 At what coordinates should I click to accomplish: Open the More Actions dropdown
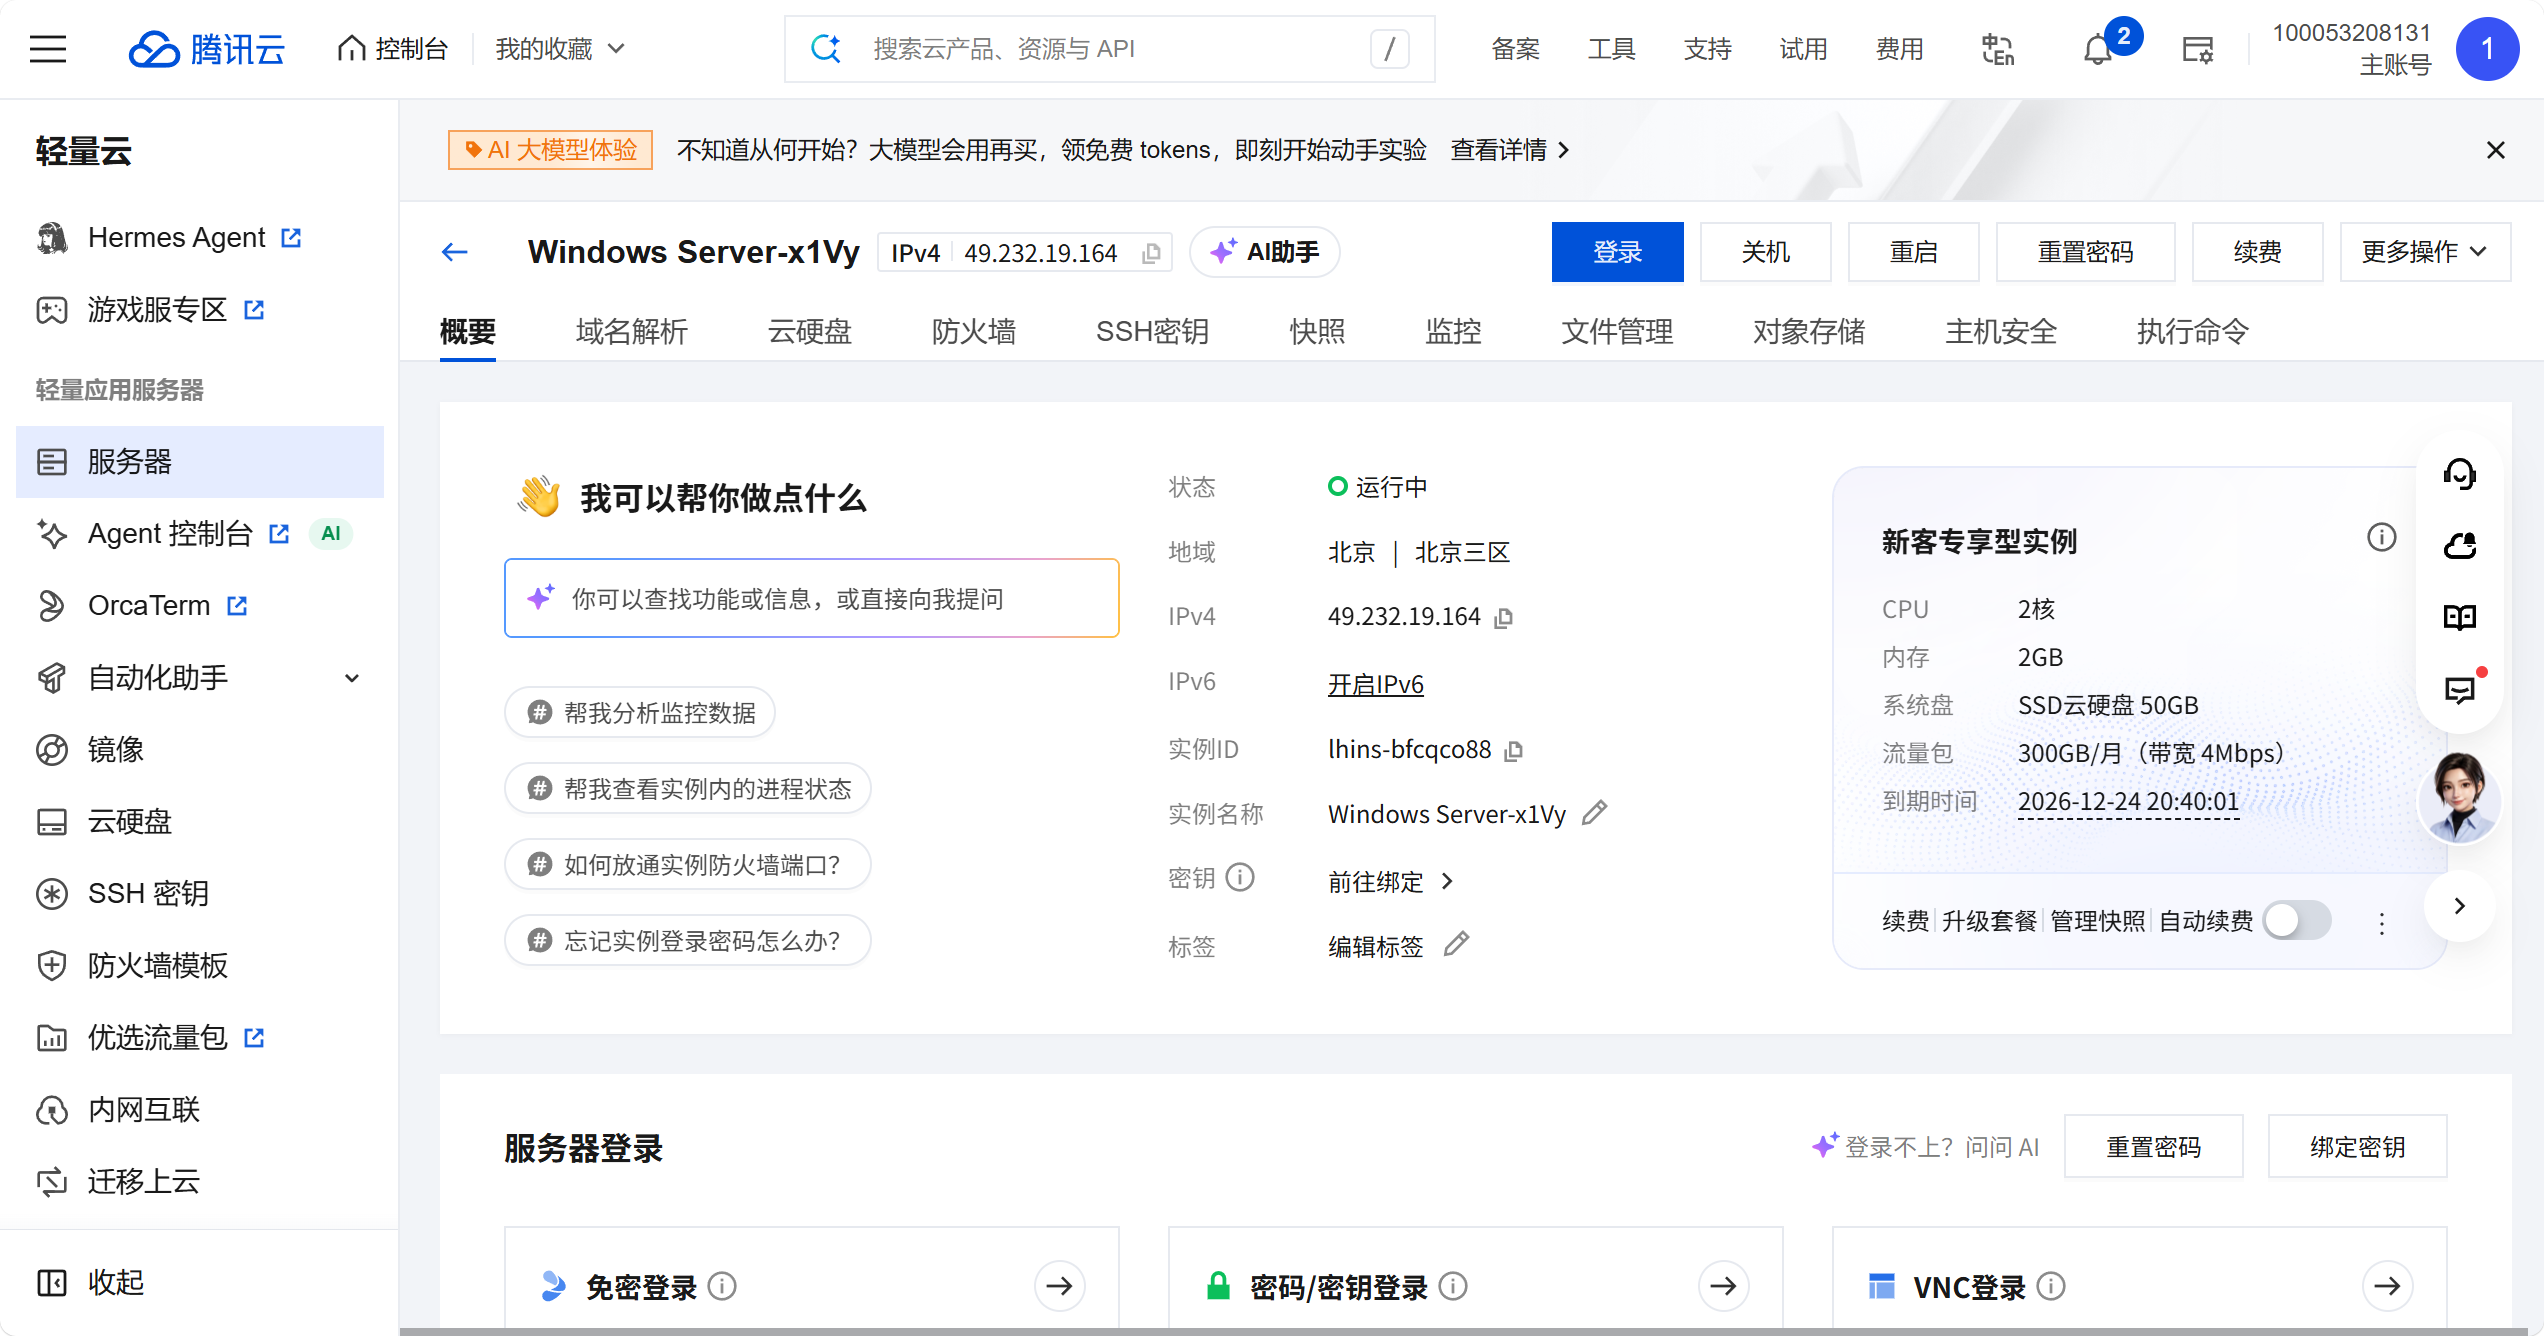(2425, 252)
